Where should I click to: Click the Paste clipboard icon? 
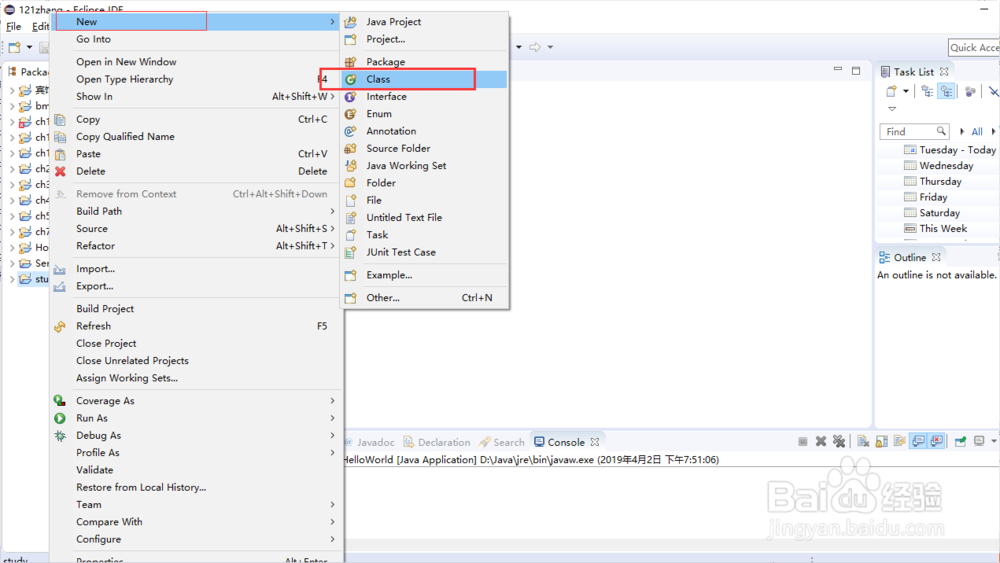click(60, 154)
